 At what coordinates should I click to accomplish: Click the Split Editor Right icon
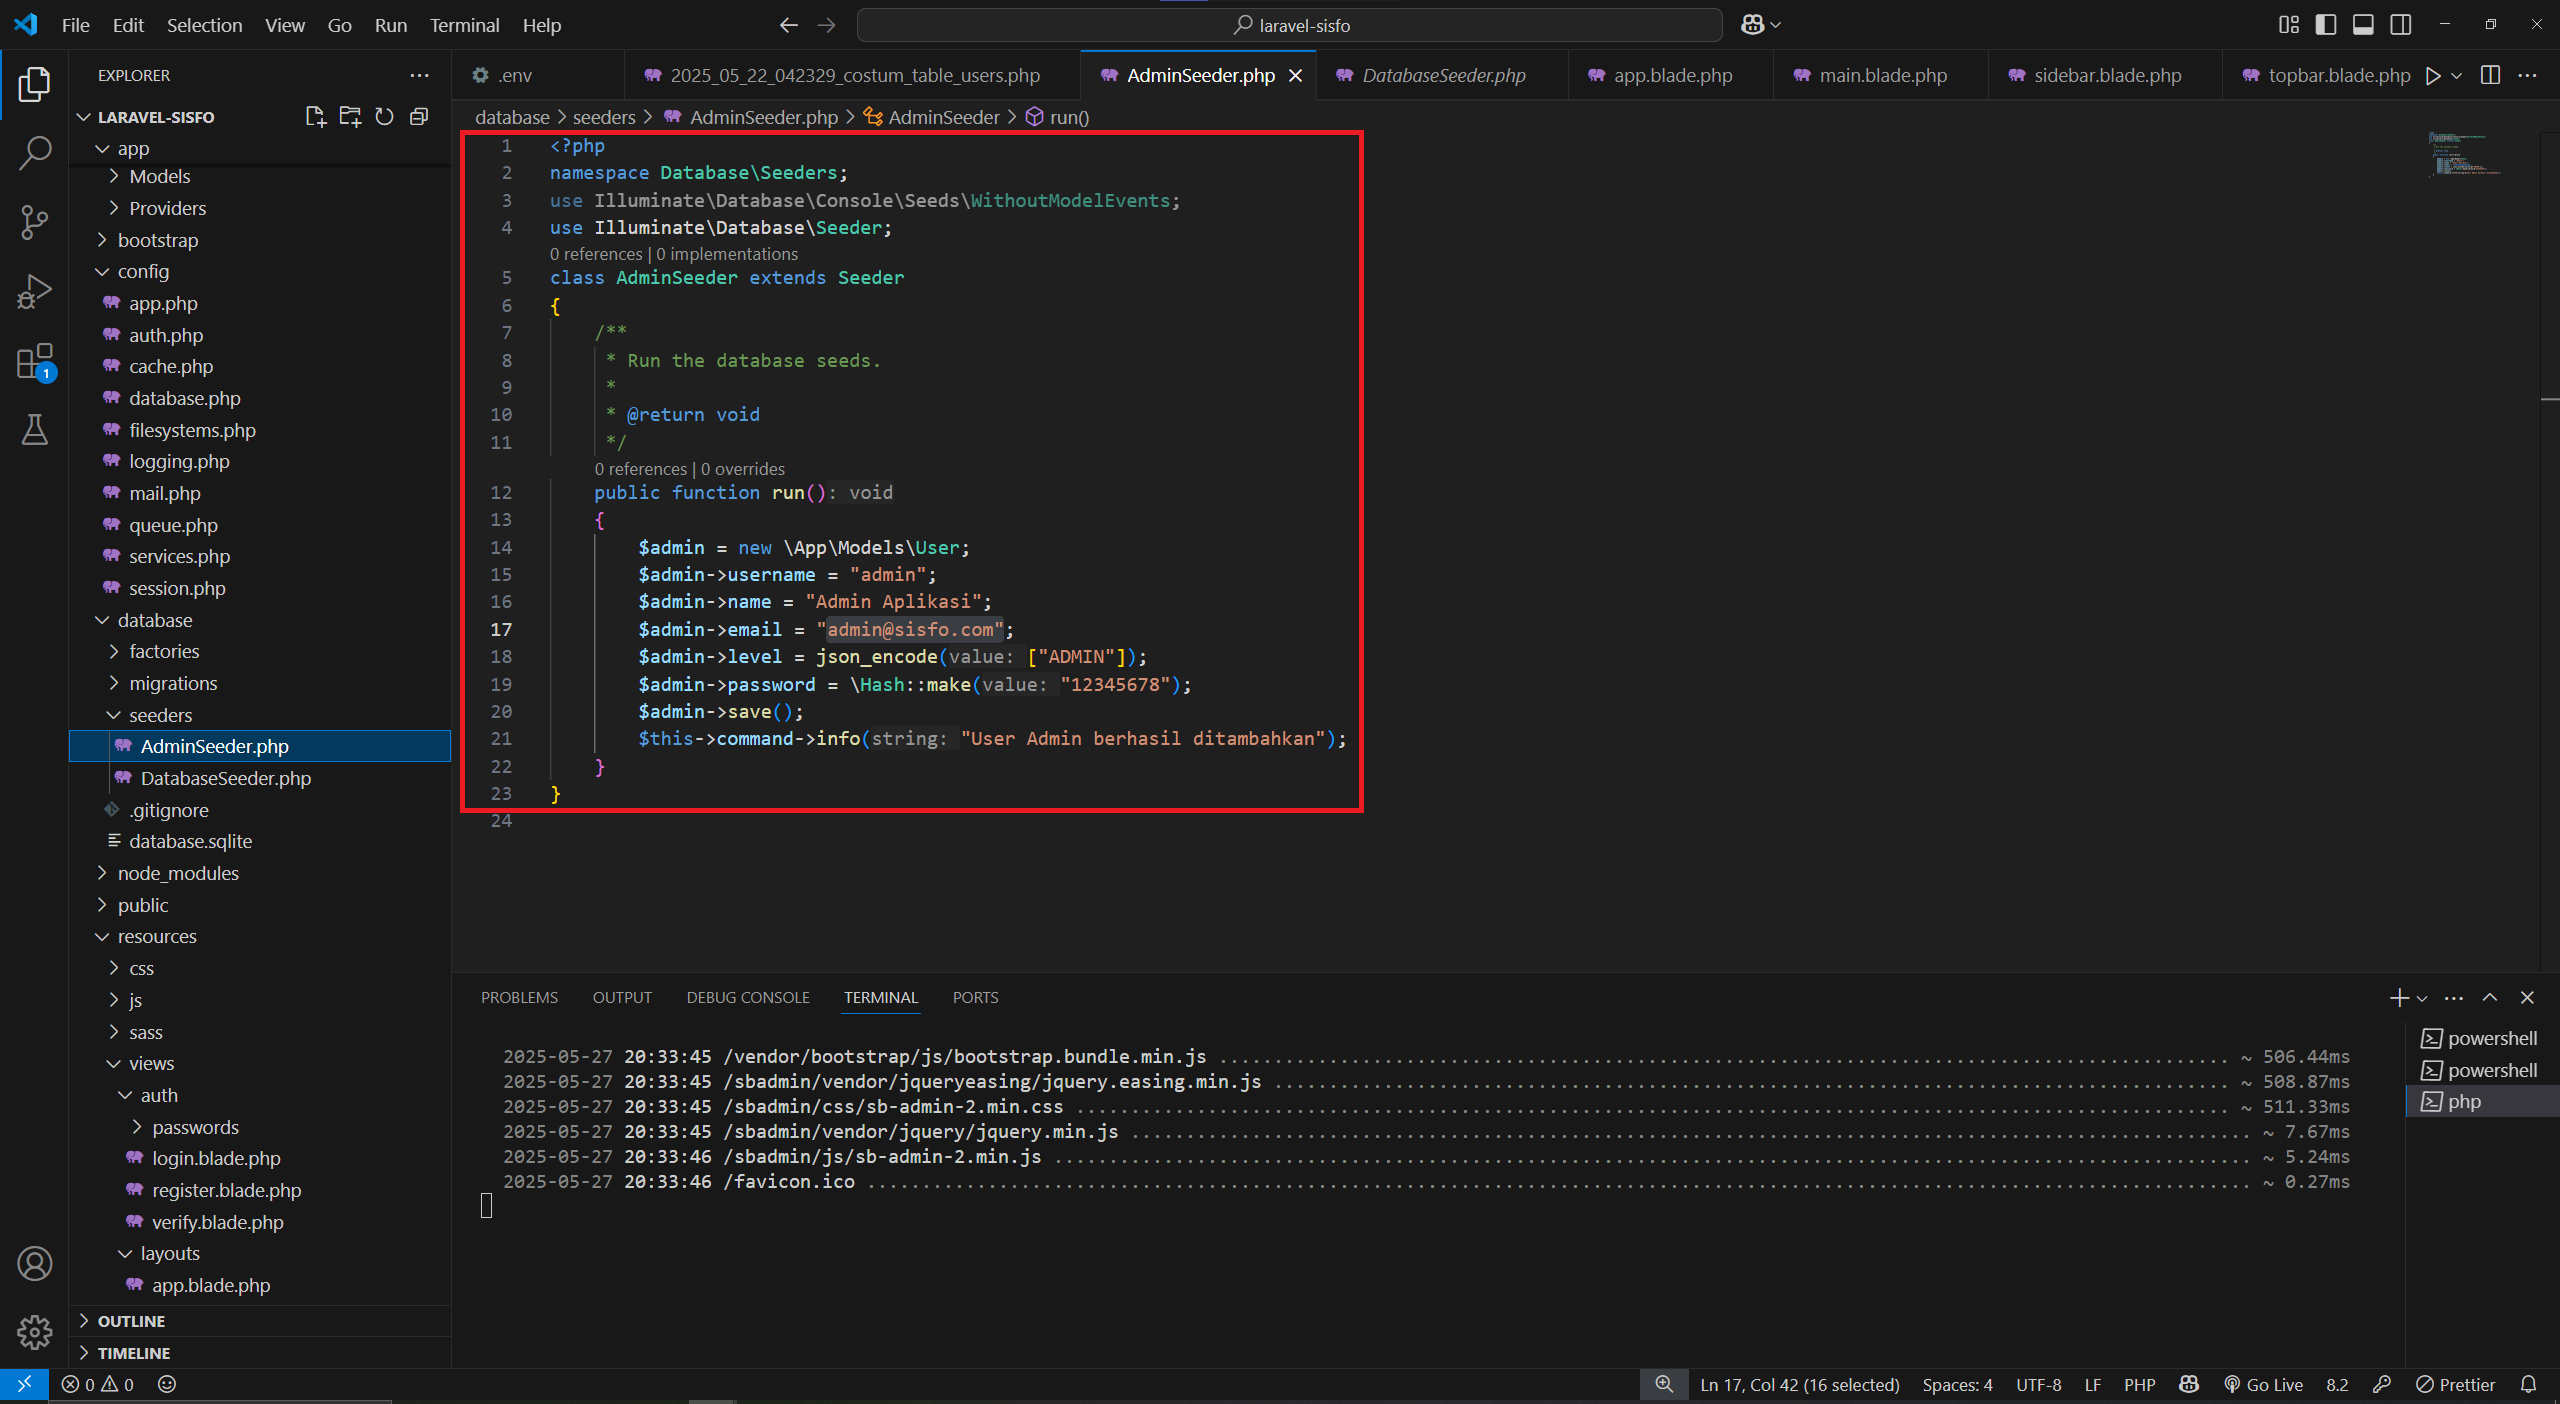(x=2490, y=75)
